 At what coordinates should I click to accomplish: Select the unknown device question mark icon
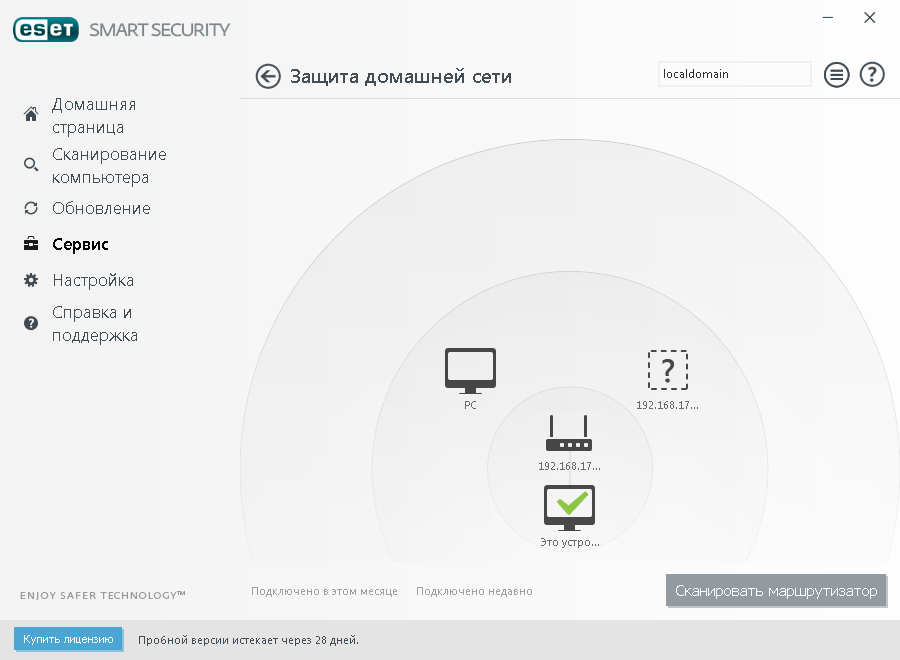click(668, 370)
